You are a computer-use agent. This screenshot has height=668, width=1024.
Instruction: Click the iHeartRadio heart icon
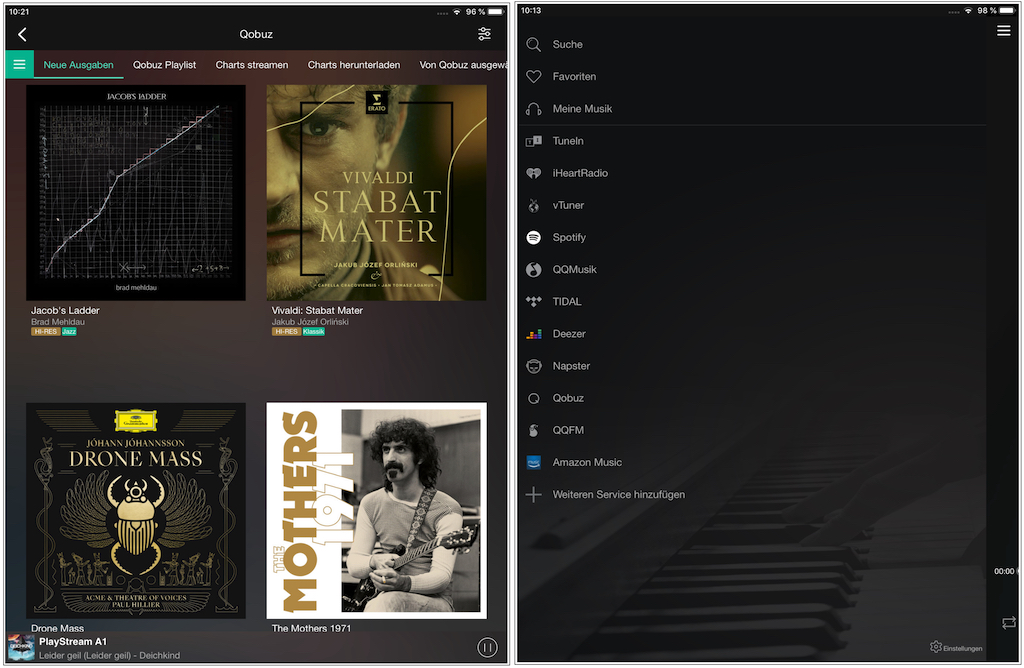coord(534,173)
